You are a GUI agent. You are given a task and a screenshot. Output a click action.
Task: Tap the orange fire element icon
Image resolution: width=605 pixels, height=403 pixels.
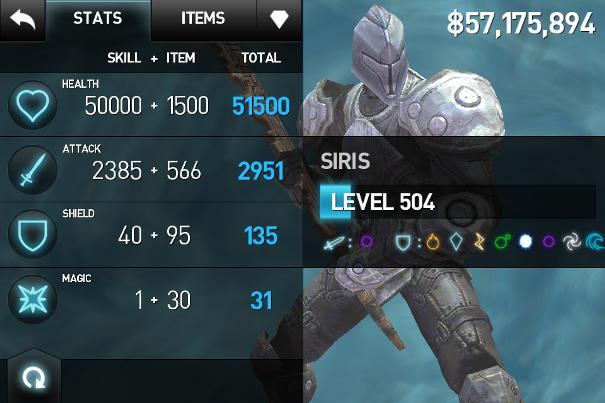[x=433, y=242]
